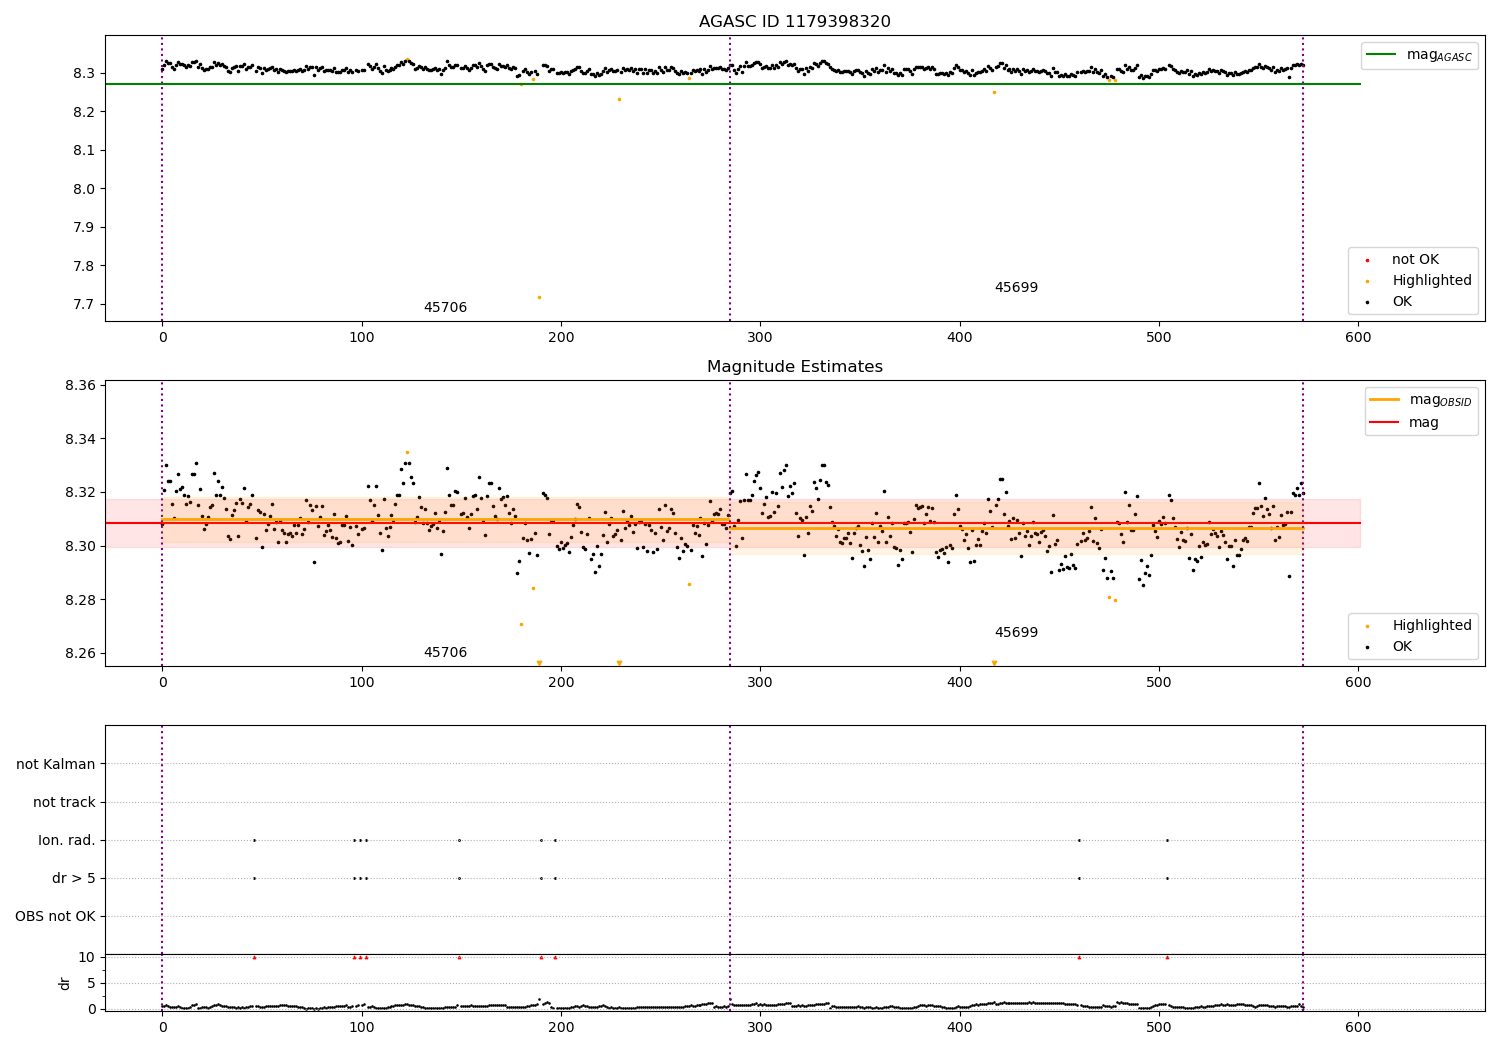Click the "45706" label in Magnitude Estimates plot
This screenshot has width=1500, height=1050.
click(445, 653)
